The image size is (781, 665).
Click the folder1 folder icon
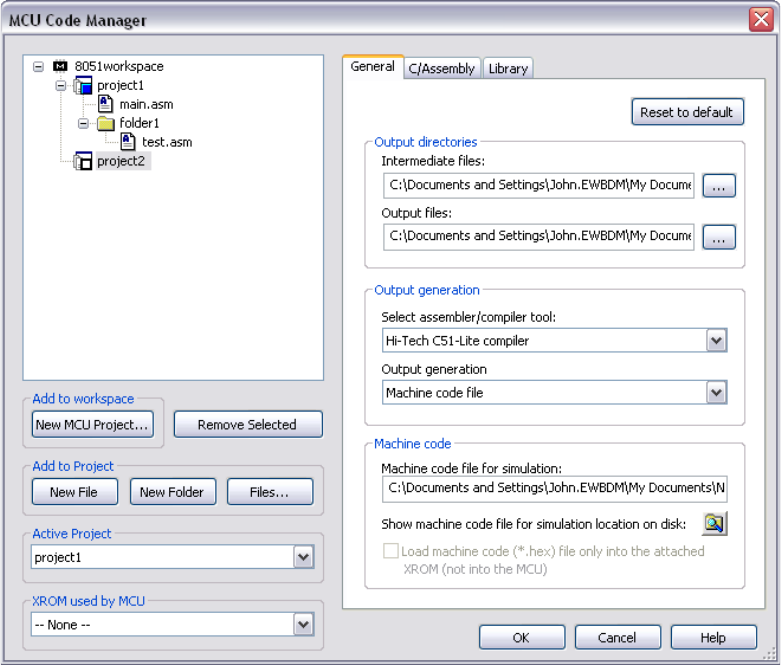click(x=105, y=123)
